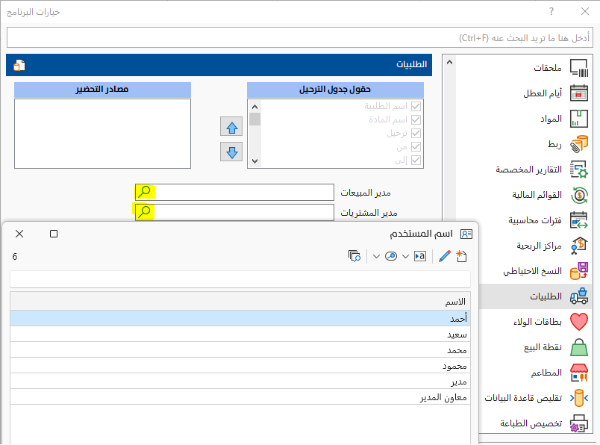Select user معاون المدير in the list

pyautogui.click(x=240, y=397)
